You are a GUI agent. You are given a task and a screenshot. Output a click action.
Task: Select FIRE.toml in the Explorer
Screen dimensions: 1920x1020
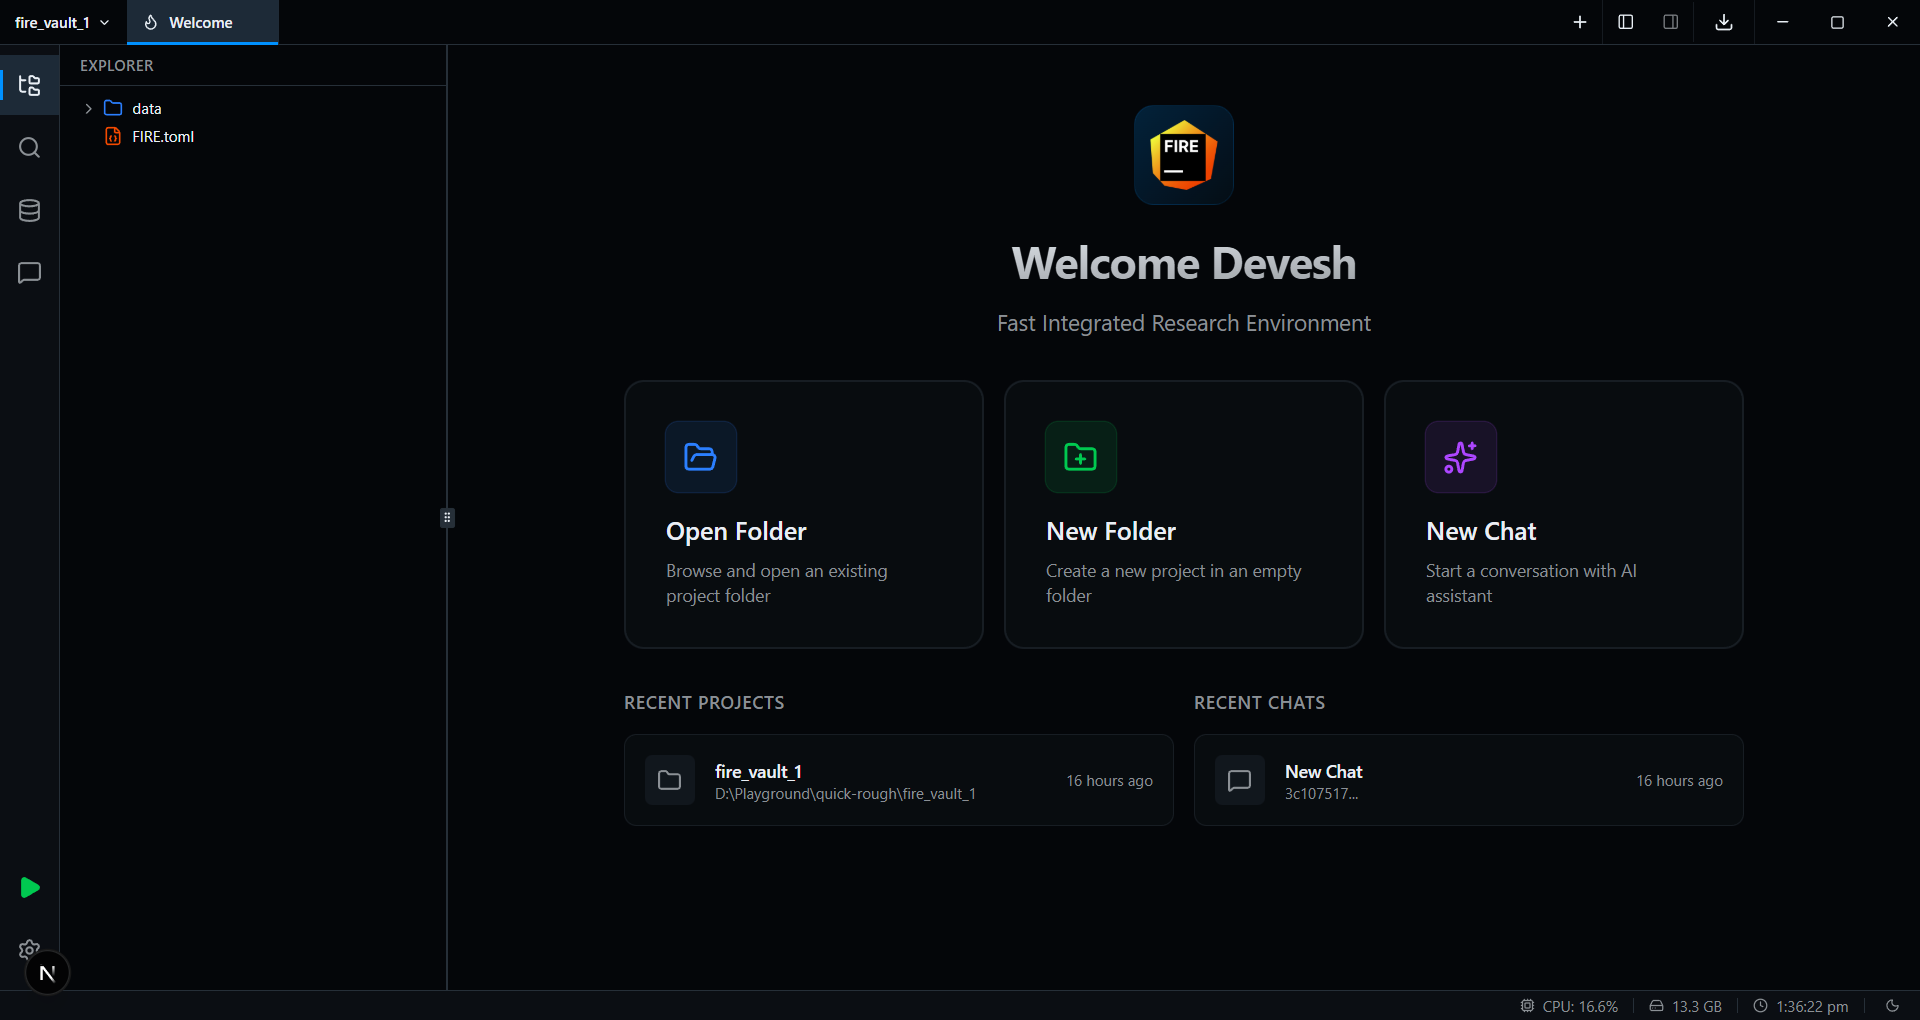click(x=164, y=136)
